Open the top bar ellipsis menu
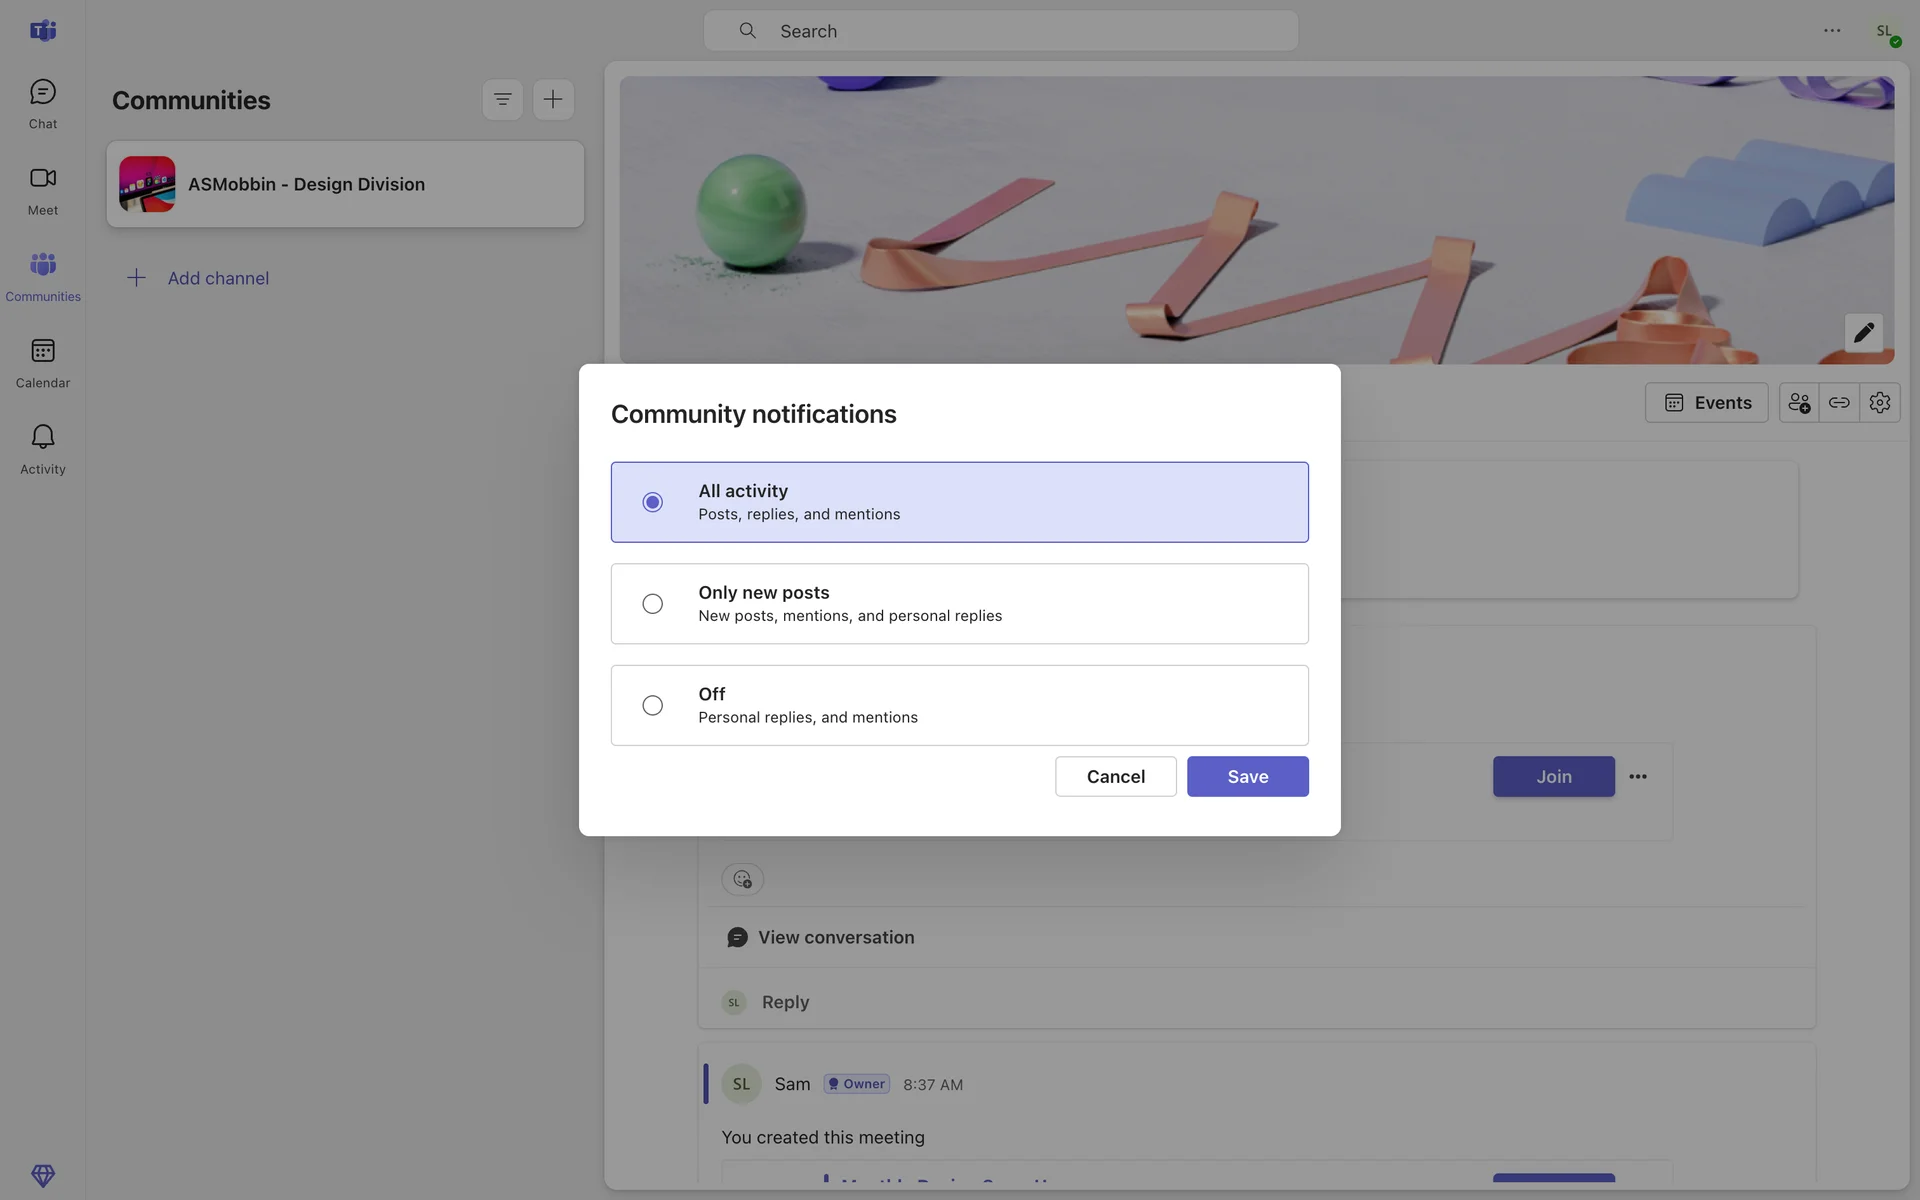 click(x=1831, y=31)
